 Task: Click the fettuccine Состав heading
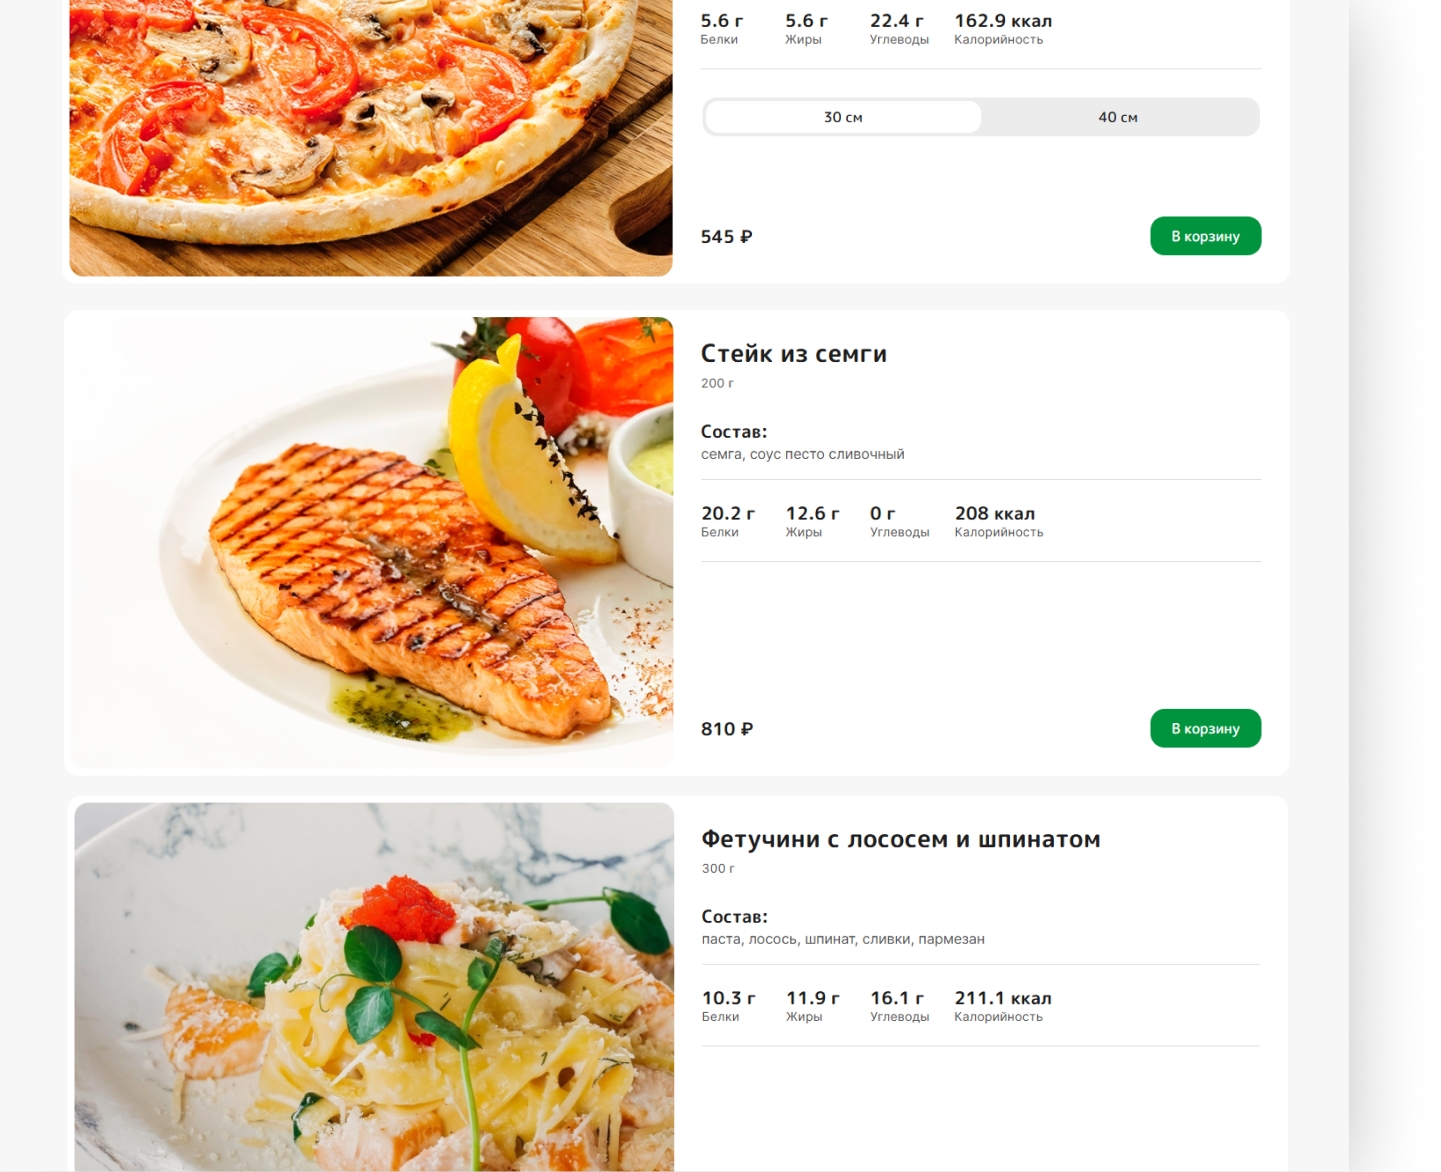tap(734, 917)
